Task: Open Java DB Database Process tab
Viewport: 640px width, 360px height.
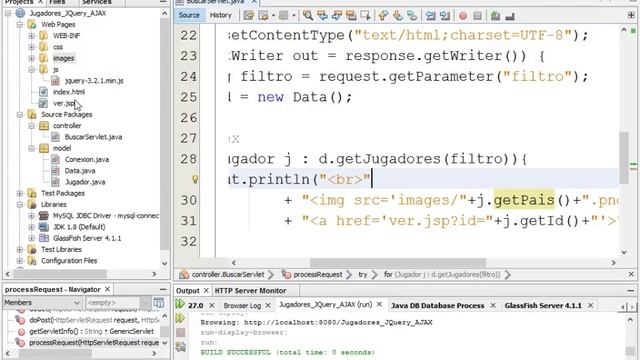Action: coord(438,305)
